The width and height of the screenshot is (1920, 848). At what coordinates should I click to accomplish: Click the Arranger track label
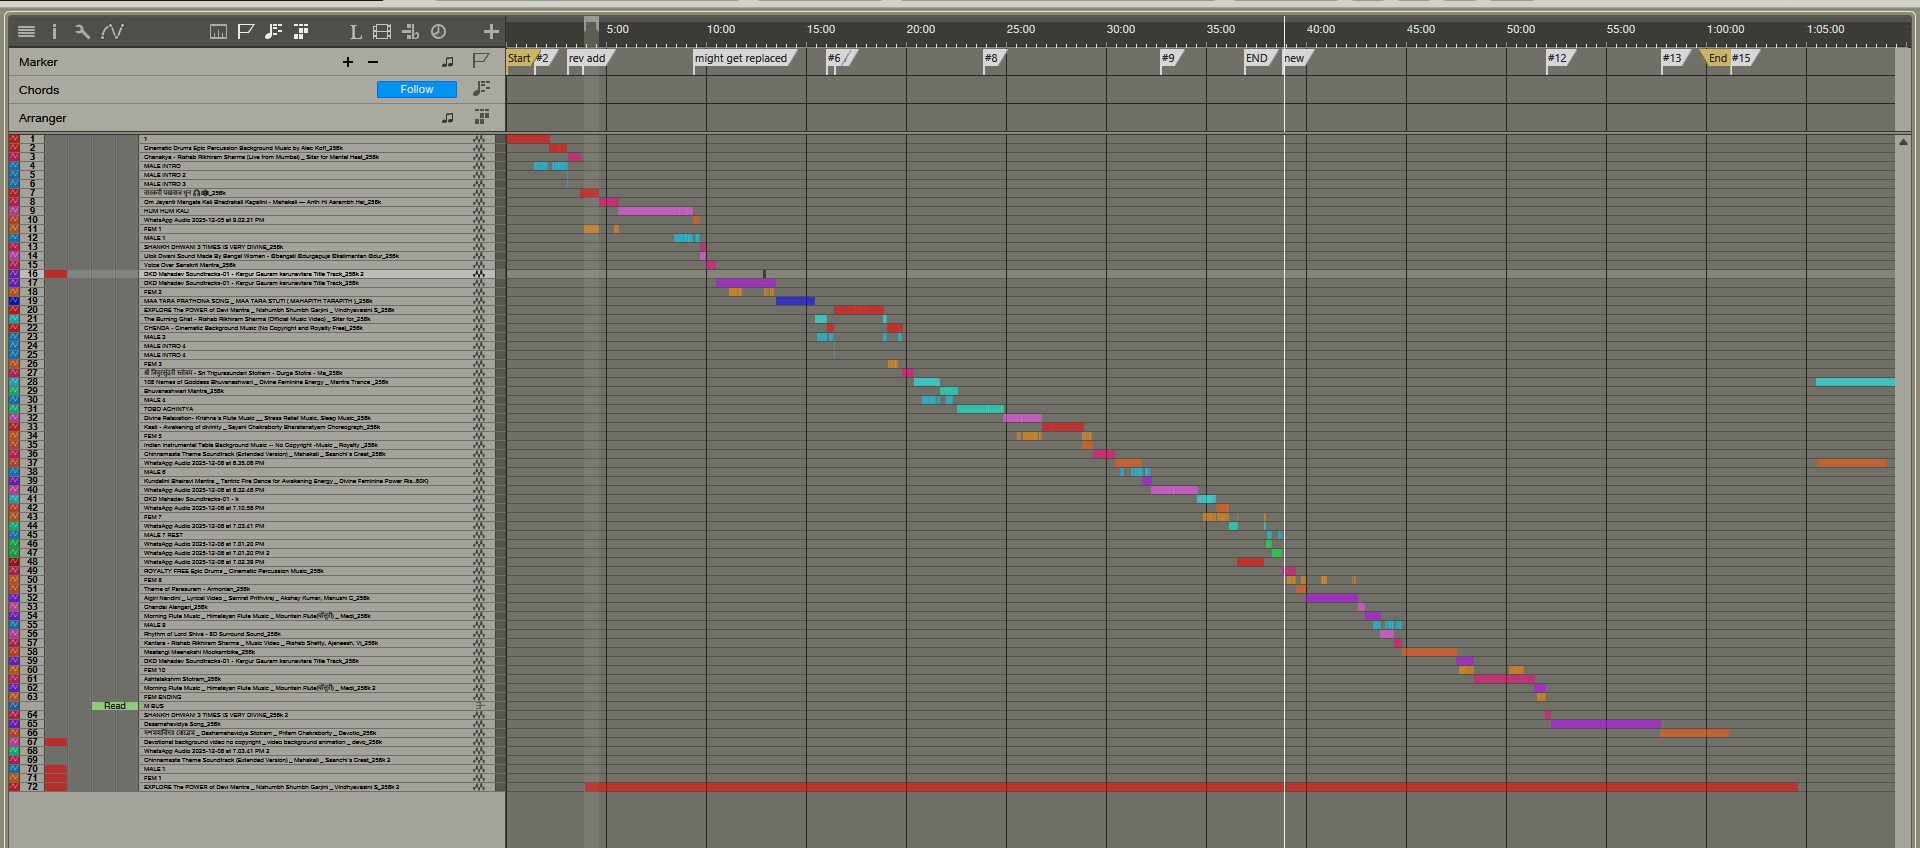43,118
